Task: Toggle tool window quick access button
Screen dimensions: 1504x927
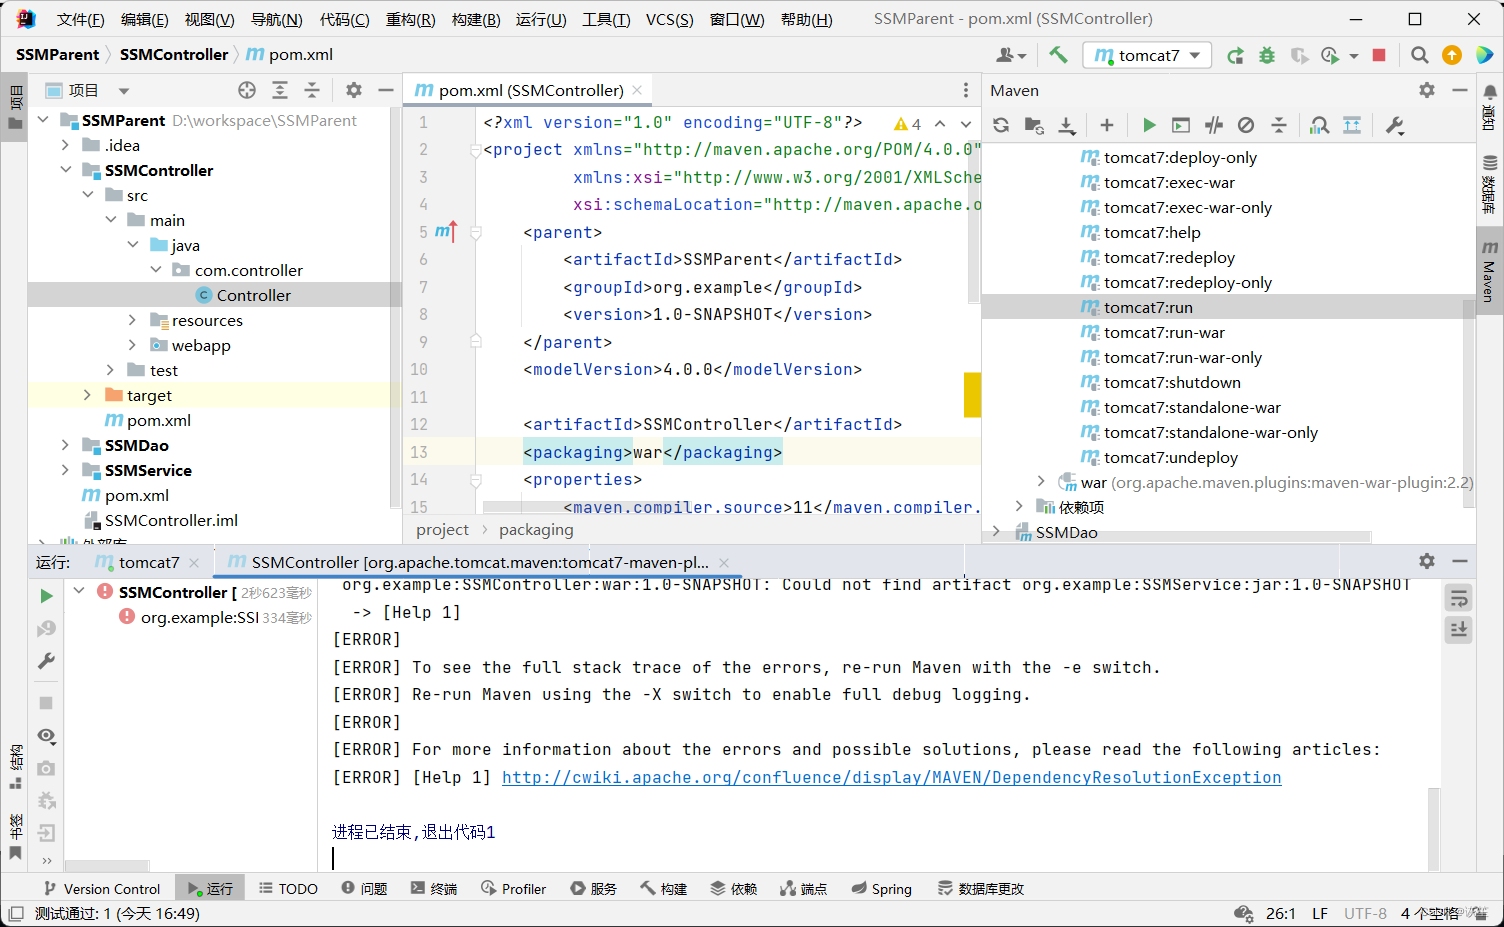Action: (x=16, y=913)
